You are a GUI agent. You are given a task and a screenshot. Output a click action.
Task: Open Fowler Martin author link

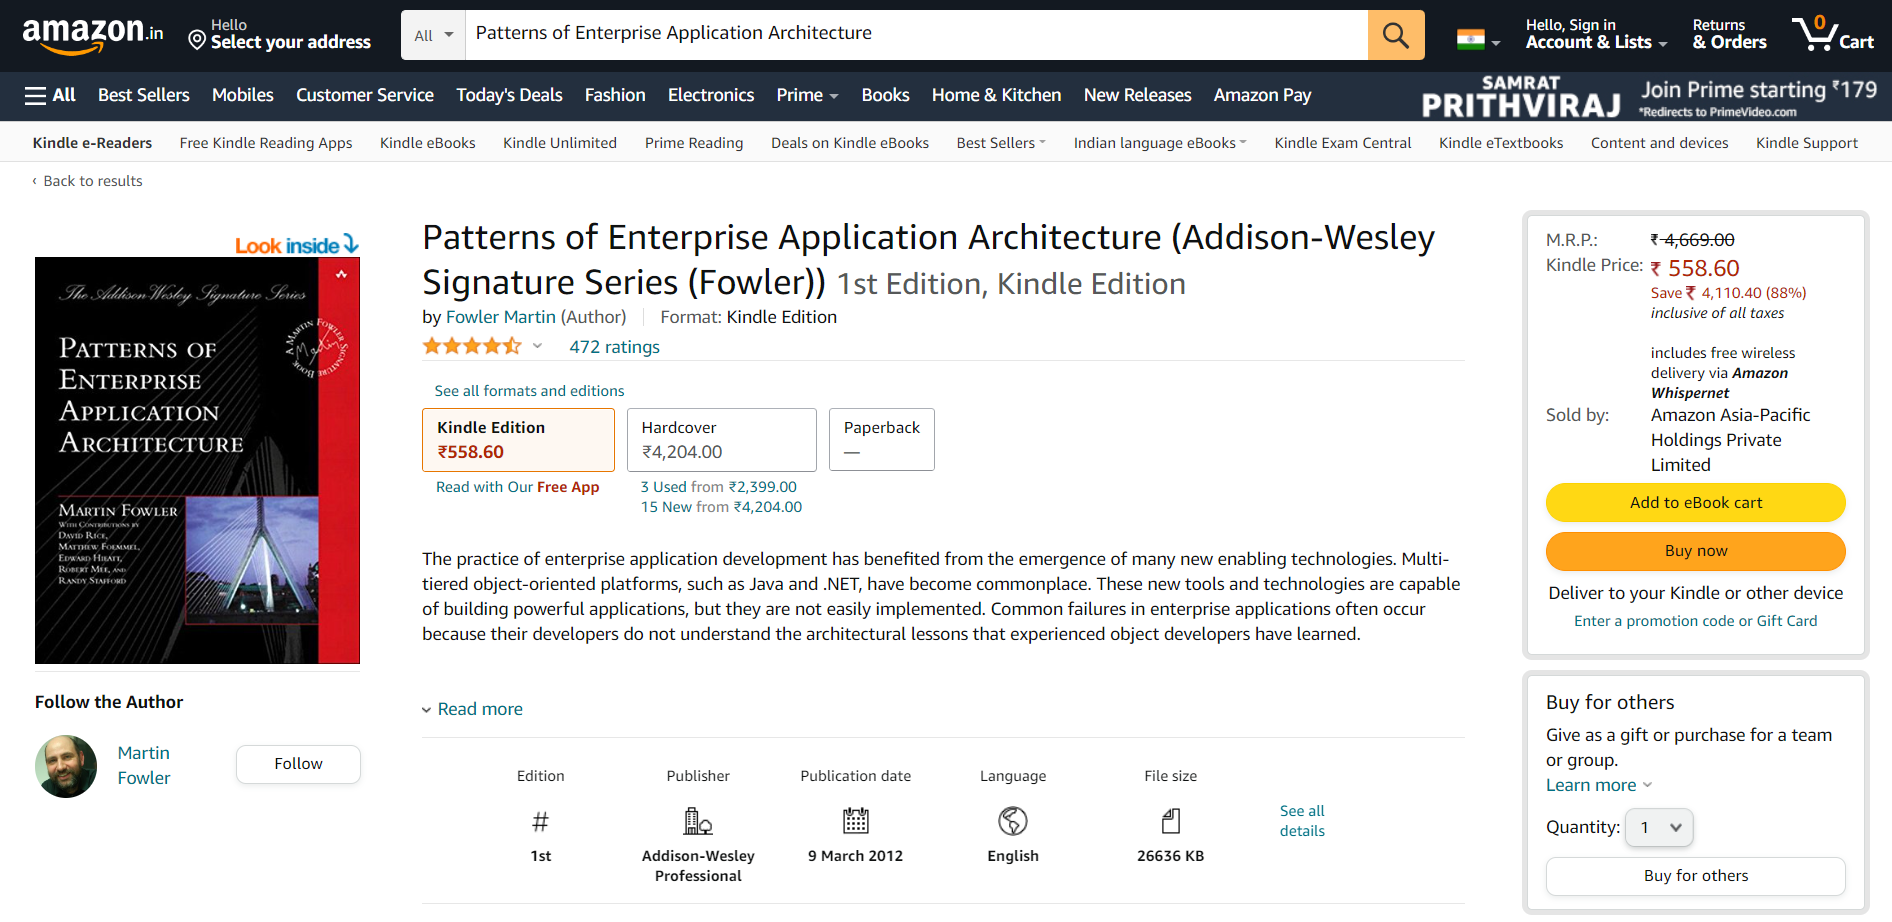pyautogui.click(x=500, y=317)
